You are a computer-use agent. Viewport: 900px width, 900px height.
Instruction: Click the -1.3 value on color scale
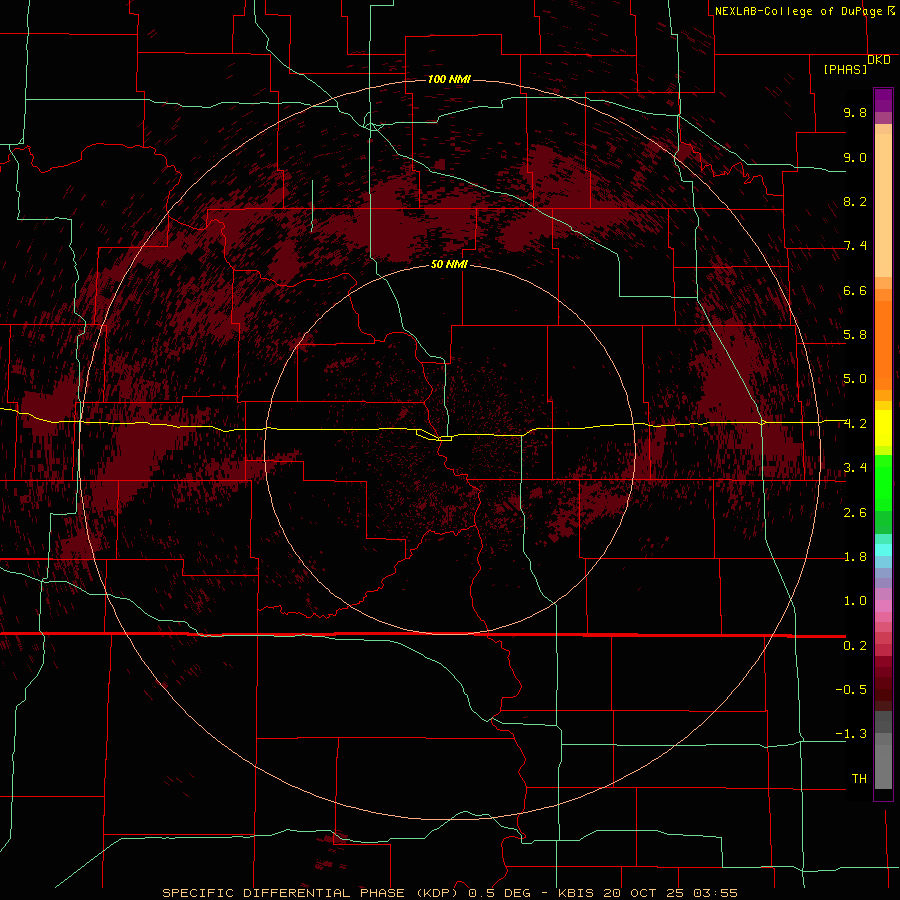851,734
